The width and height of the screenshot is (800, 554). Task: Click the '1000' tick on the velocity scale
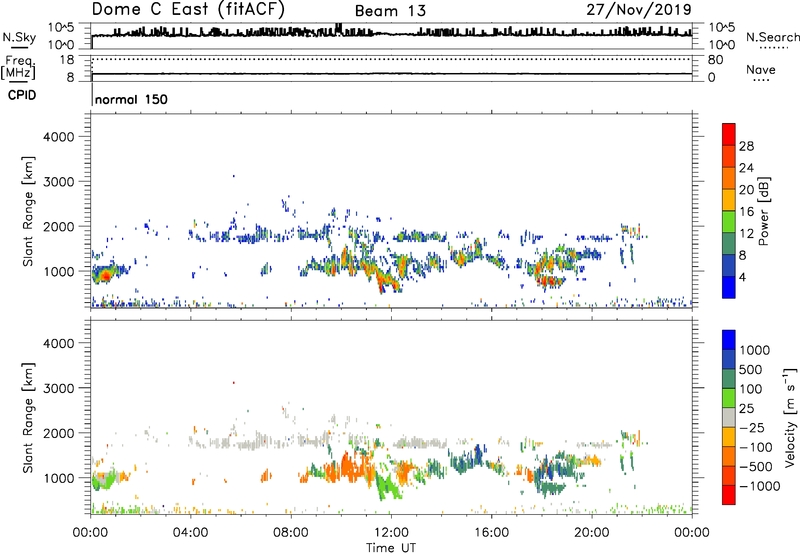tap(755, 350)
